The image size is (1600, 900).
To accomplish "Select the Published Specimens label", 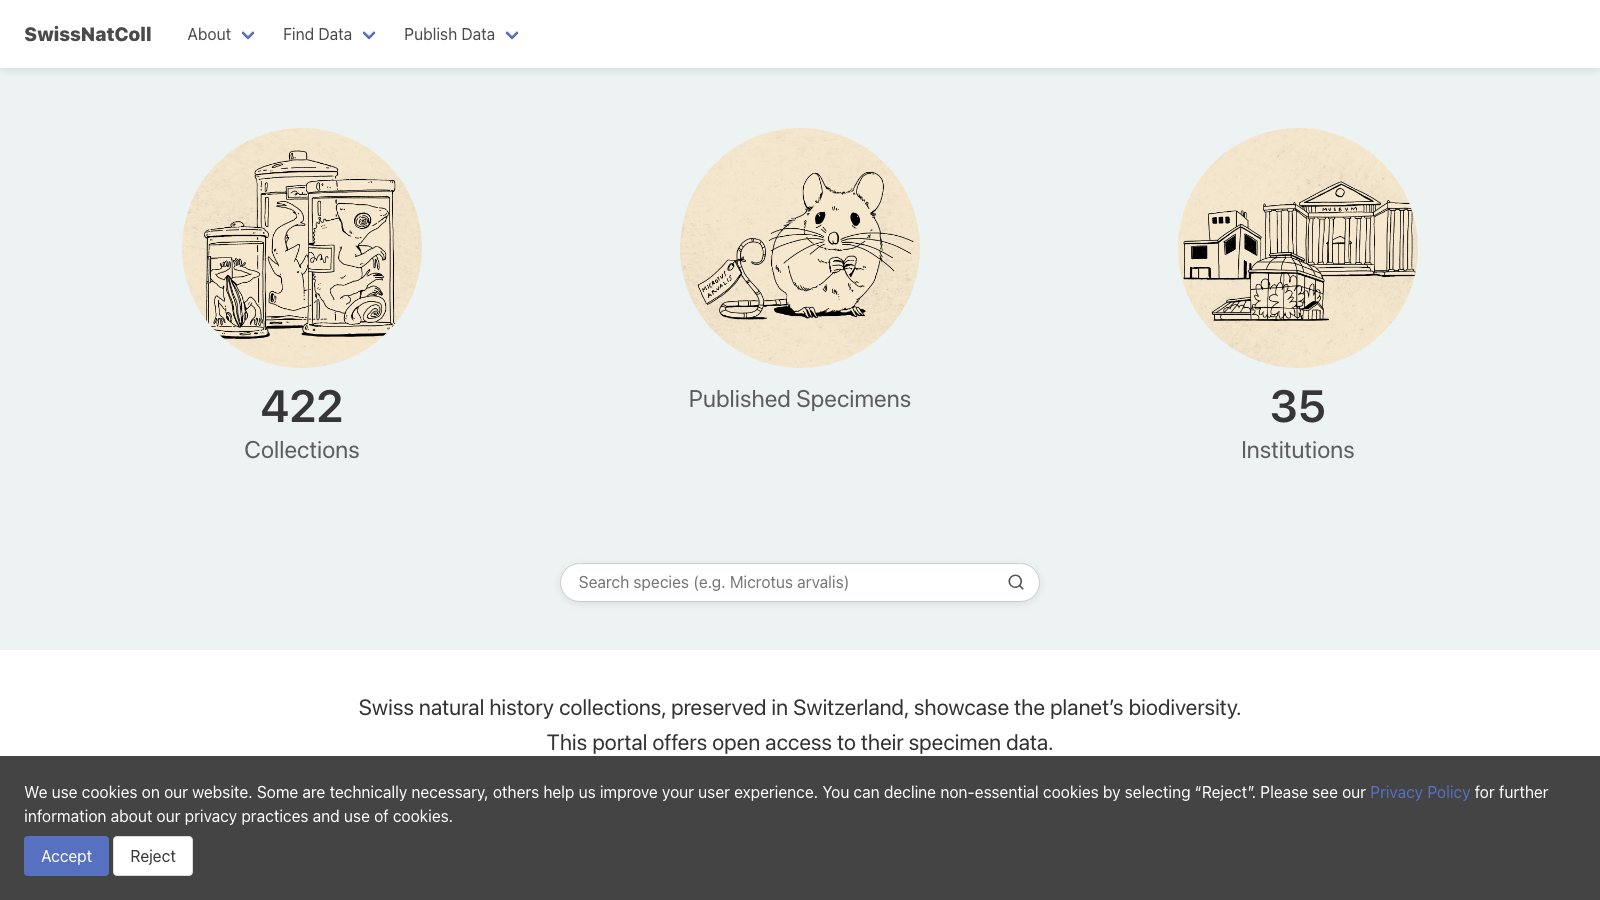I will (799, 398).
